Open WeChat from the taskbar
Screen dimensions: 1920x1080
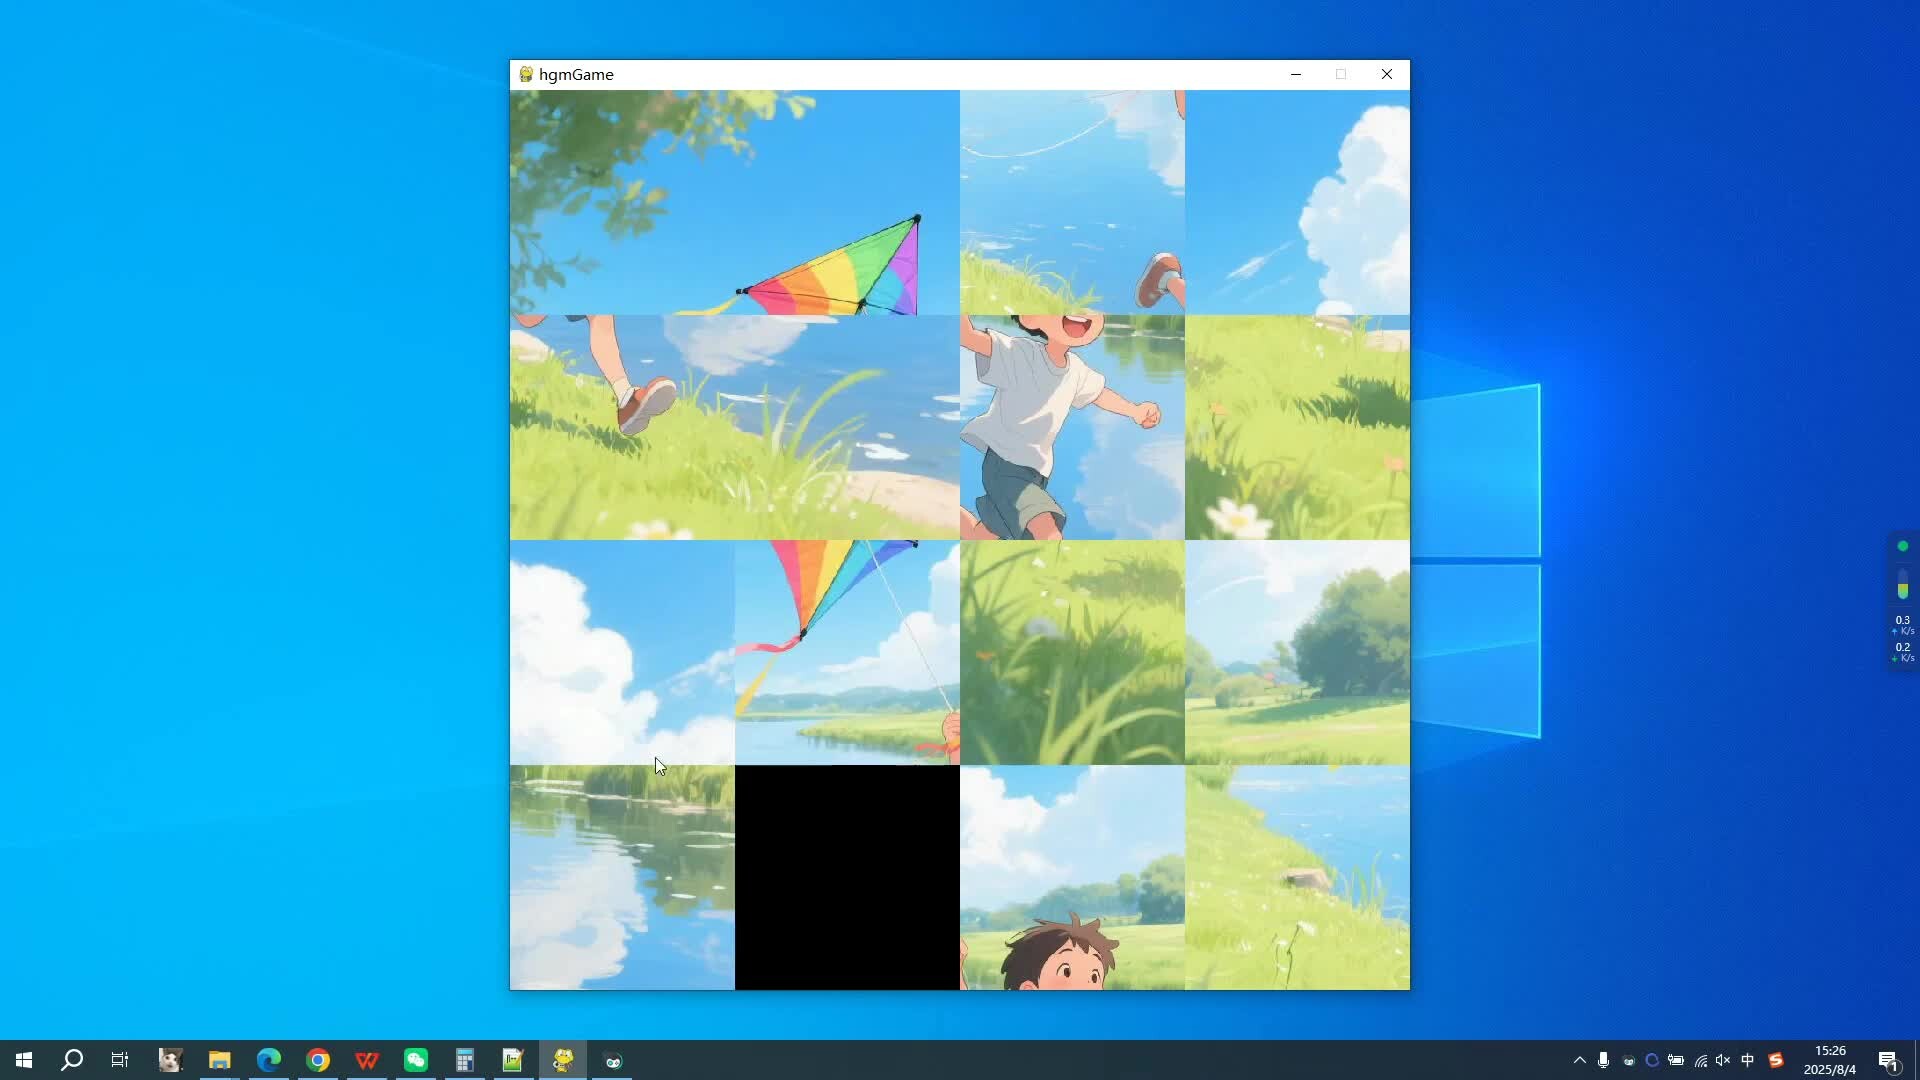click(x=416, y=1060)
